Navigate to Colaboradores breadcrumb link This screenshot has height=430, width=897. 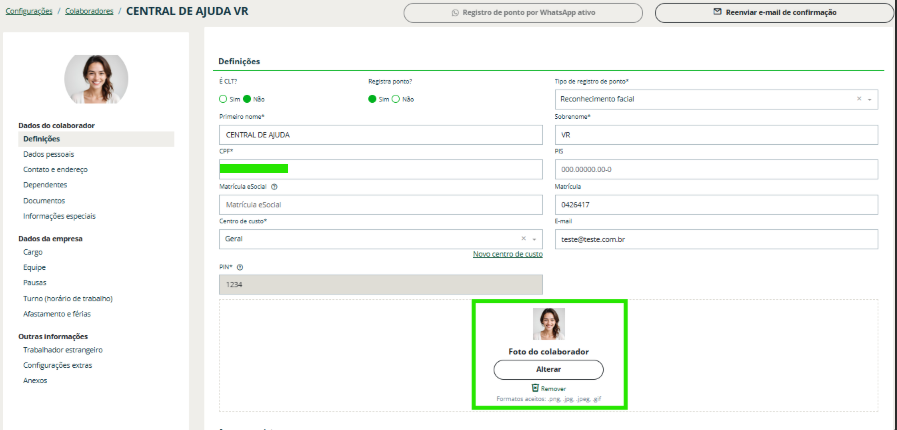point(89,11)
